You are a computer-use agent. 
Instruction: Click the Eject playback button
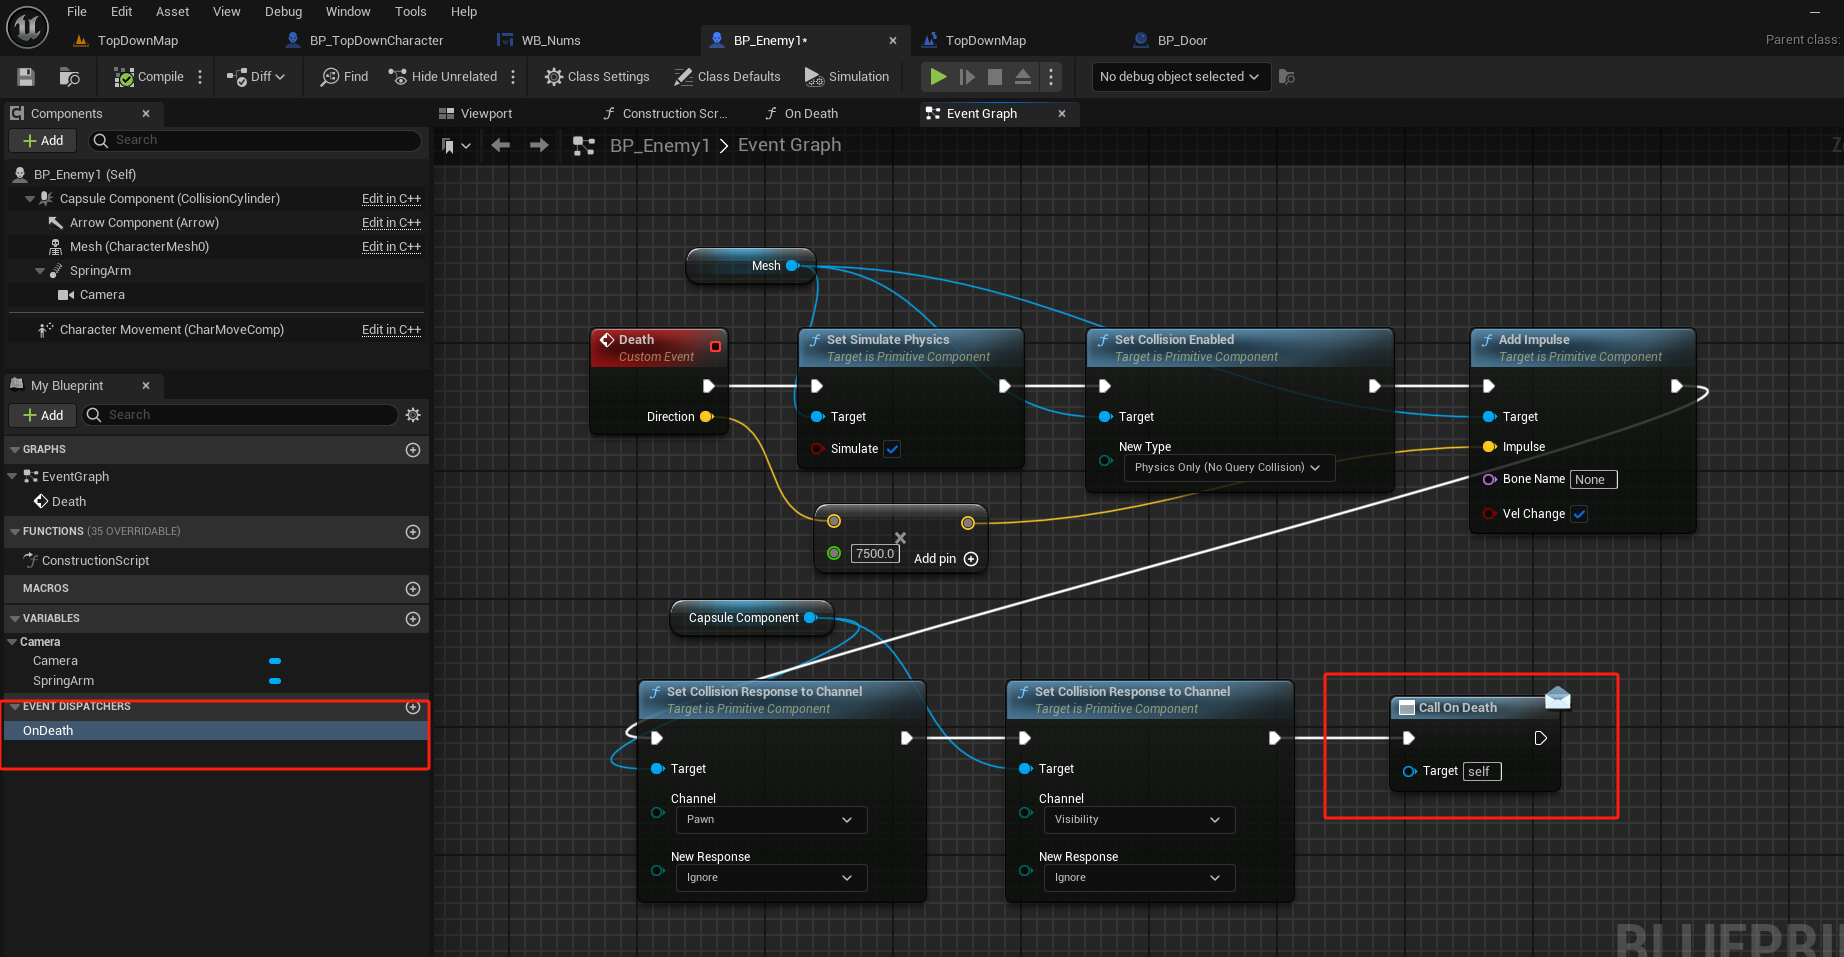point(1023,77)
